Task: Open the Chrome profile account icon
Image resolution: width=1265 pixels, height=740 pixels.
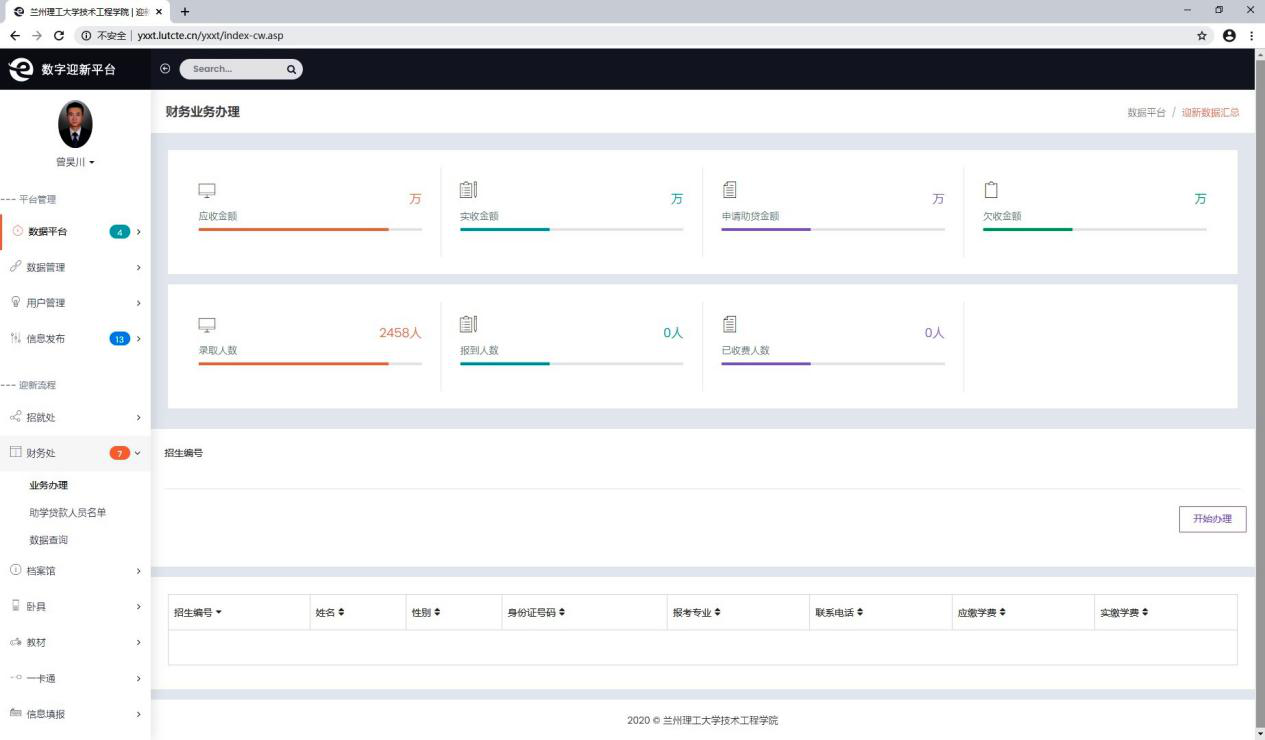Action: tap(1229, 35)
